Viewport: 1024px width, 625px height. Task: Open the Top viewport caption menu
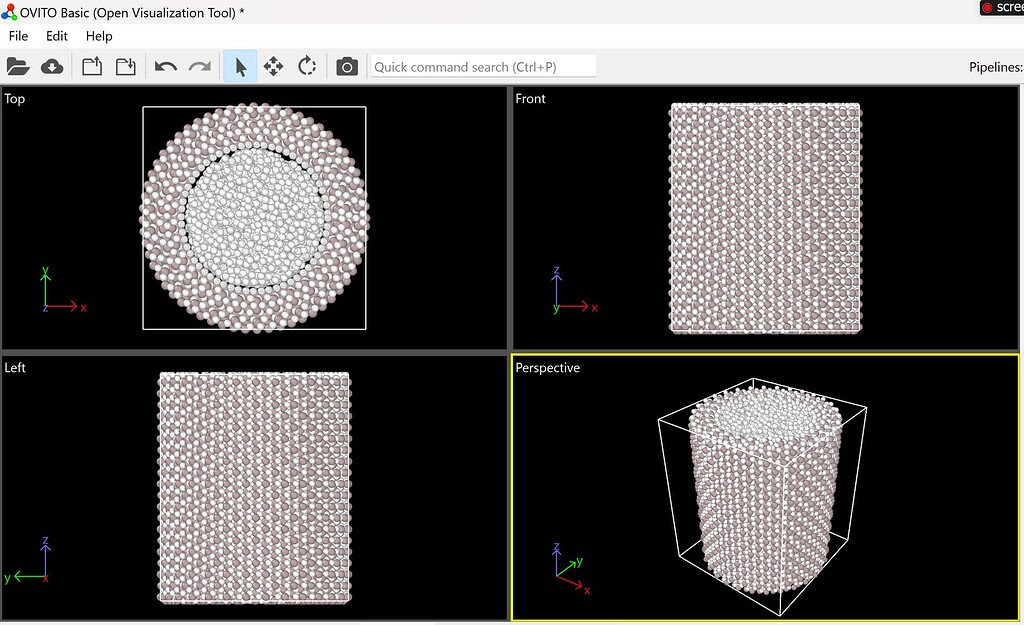(14, 98)
